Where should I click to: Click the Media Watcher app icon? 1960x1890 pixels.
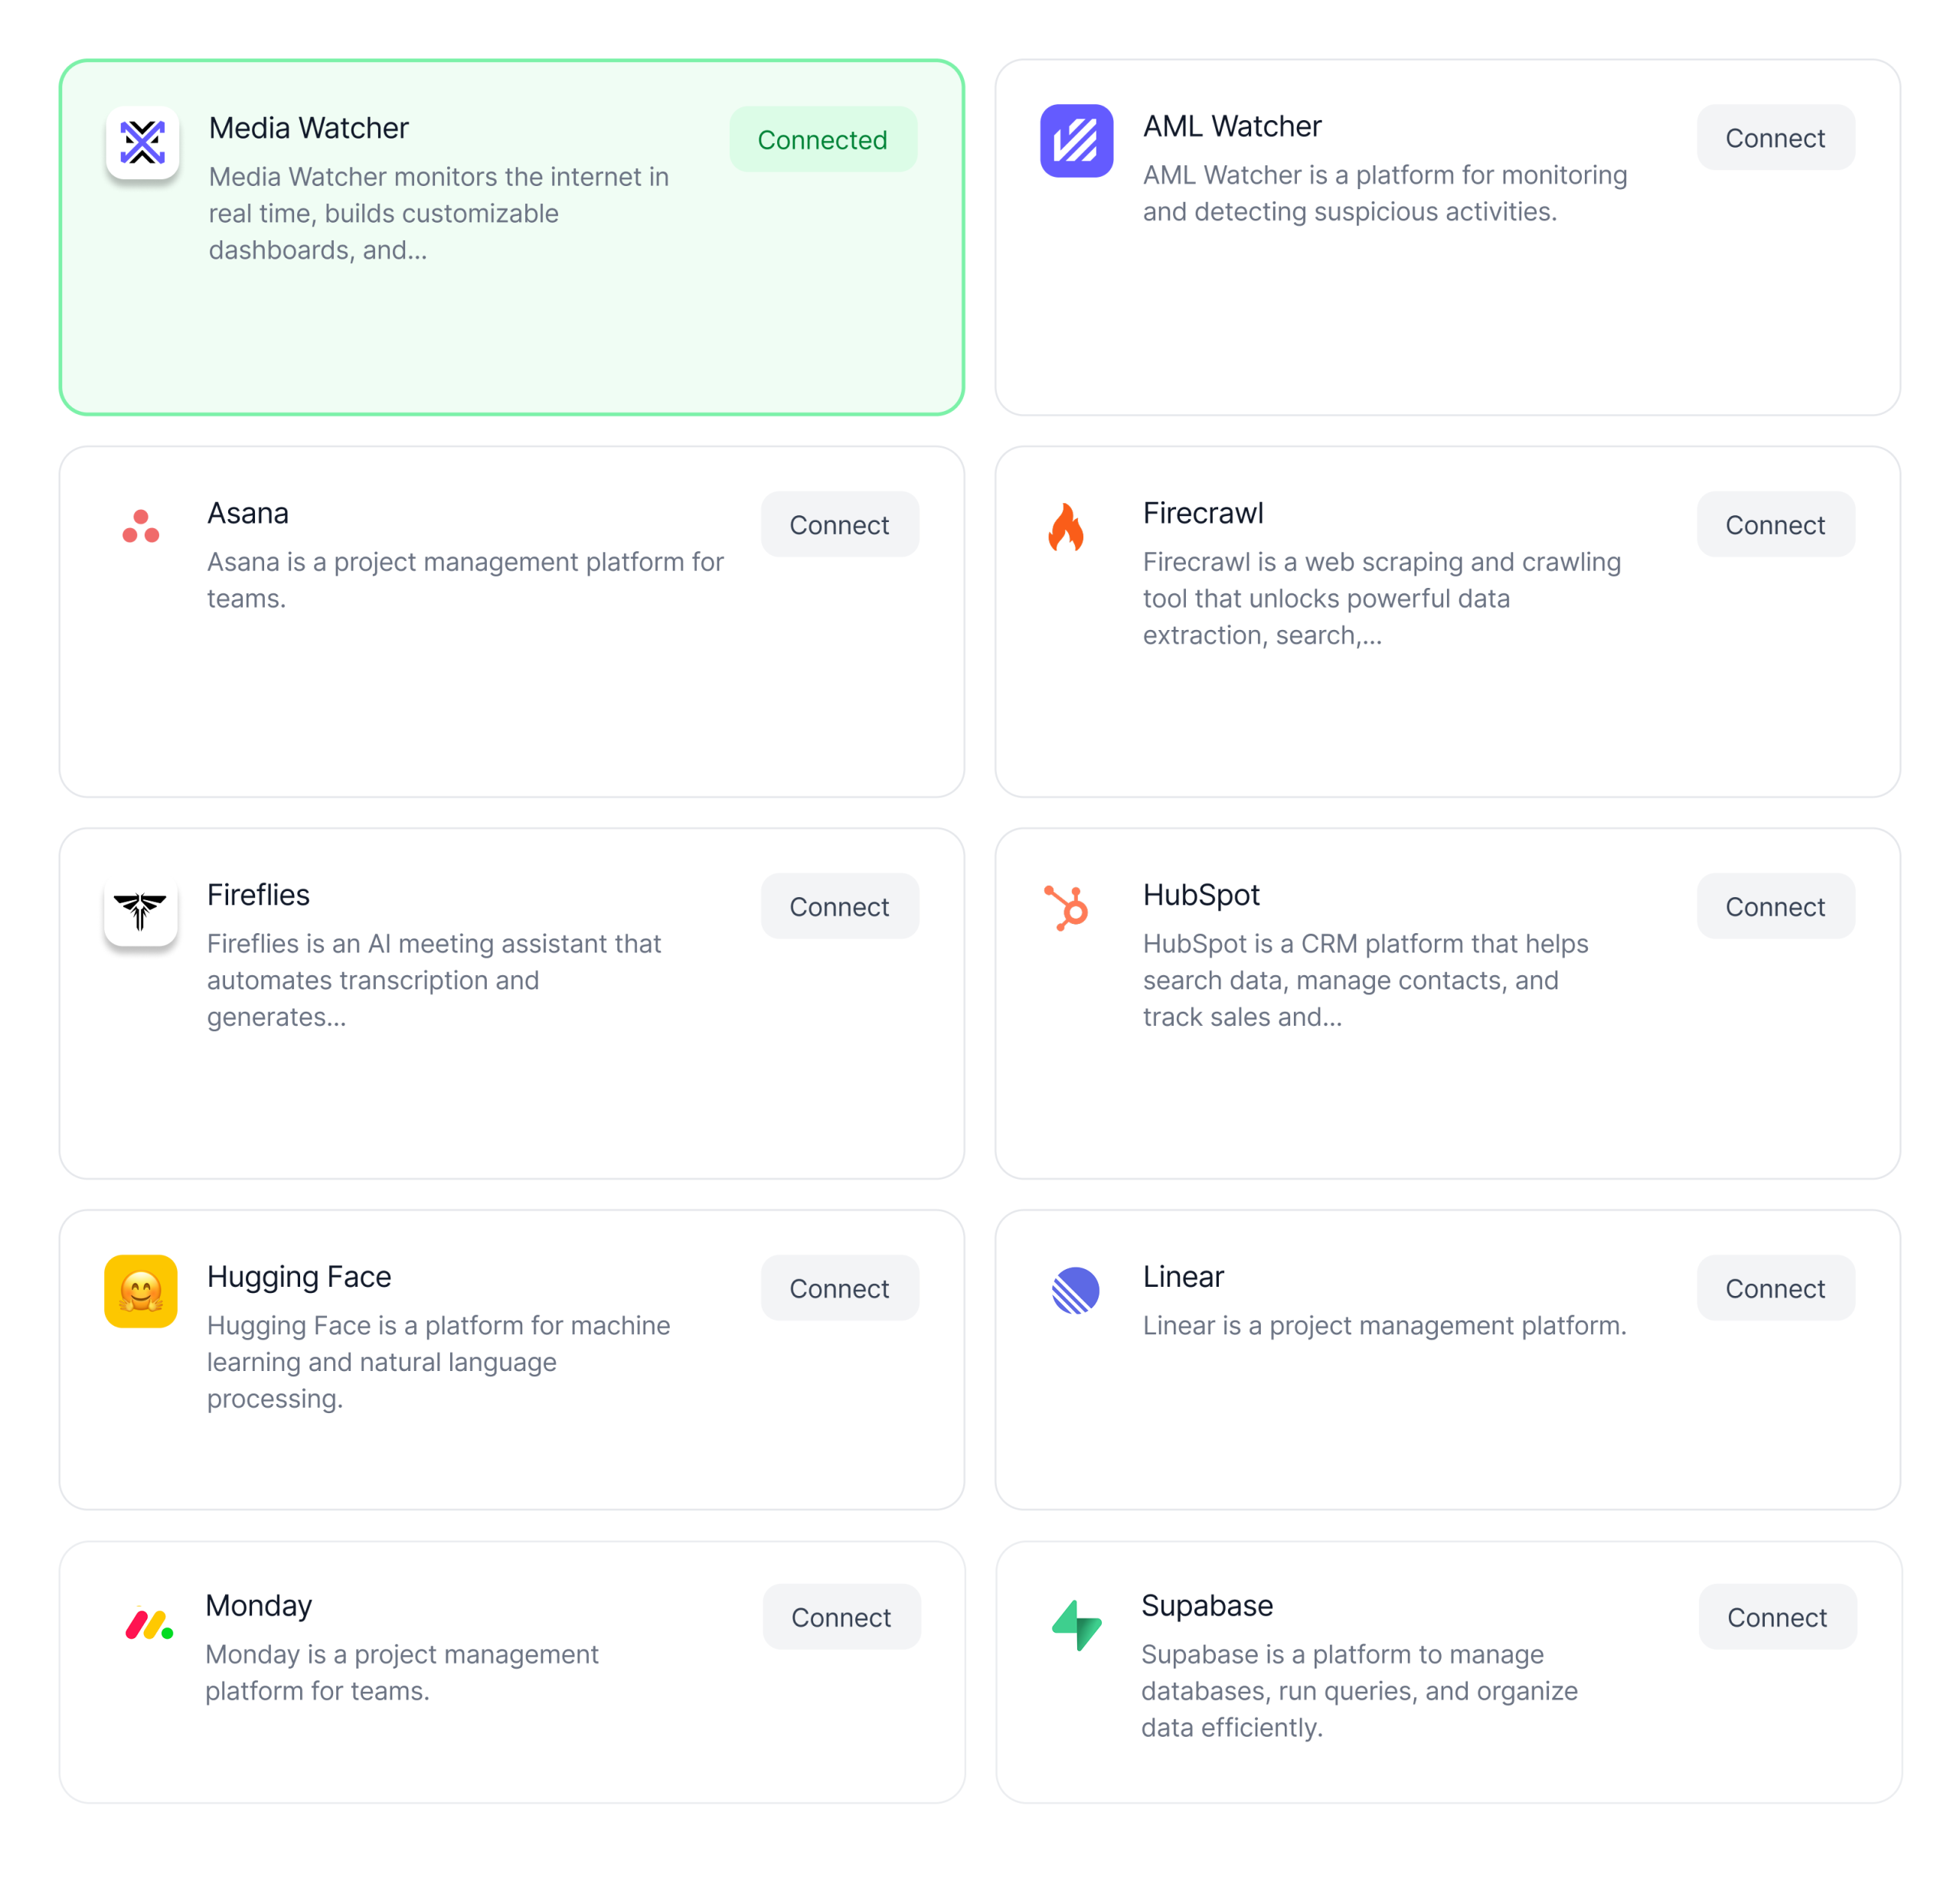pos(143,143)
